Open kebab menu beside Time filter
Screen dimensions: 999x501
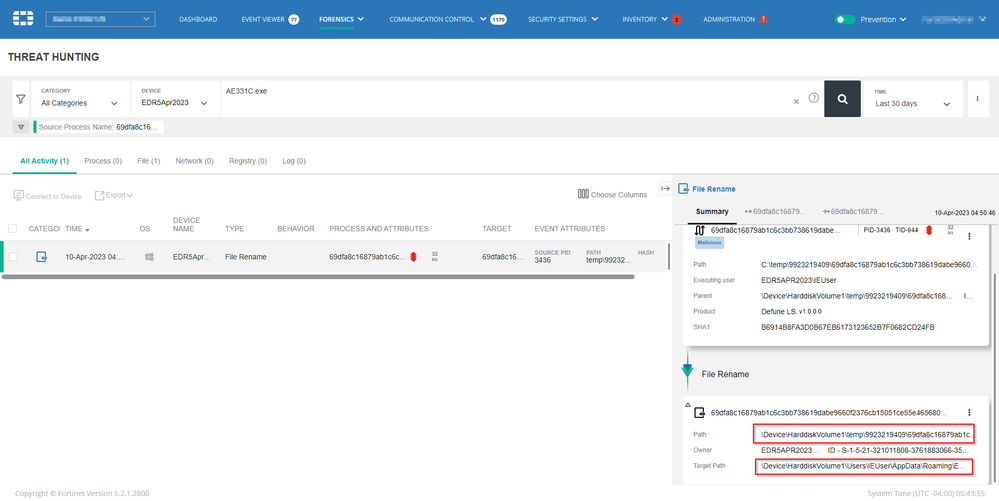977,99
